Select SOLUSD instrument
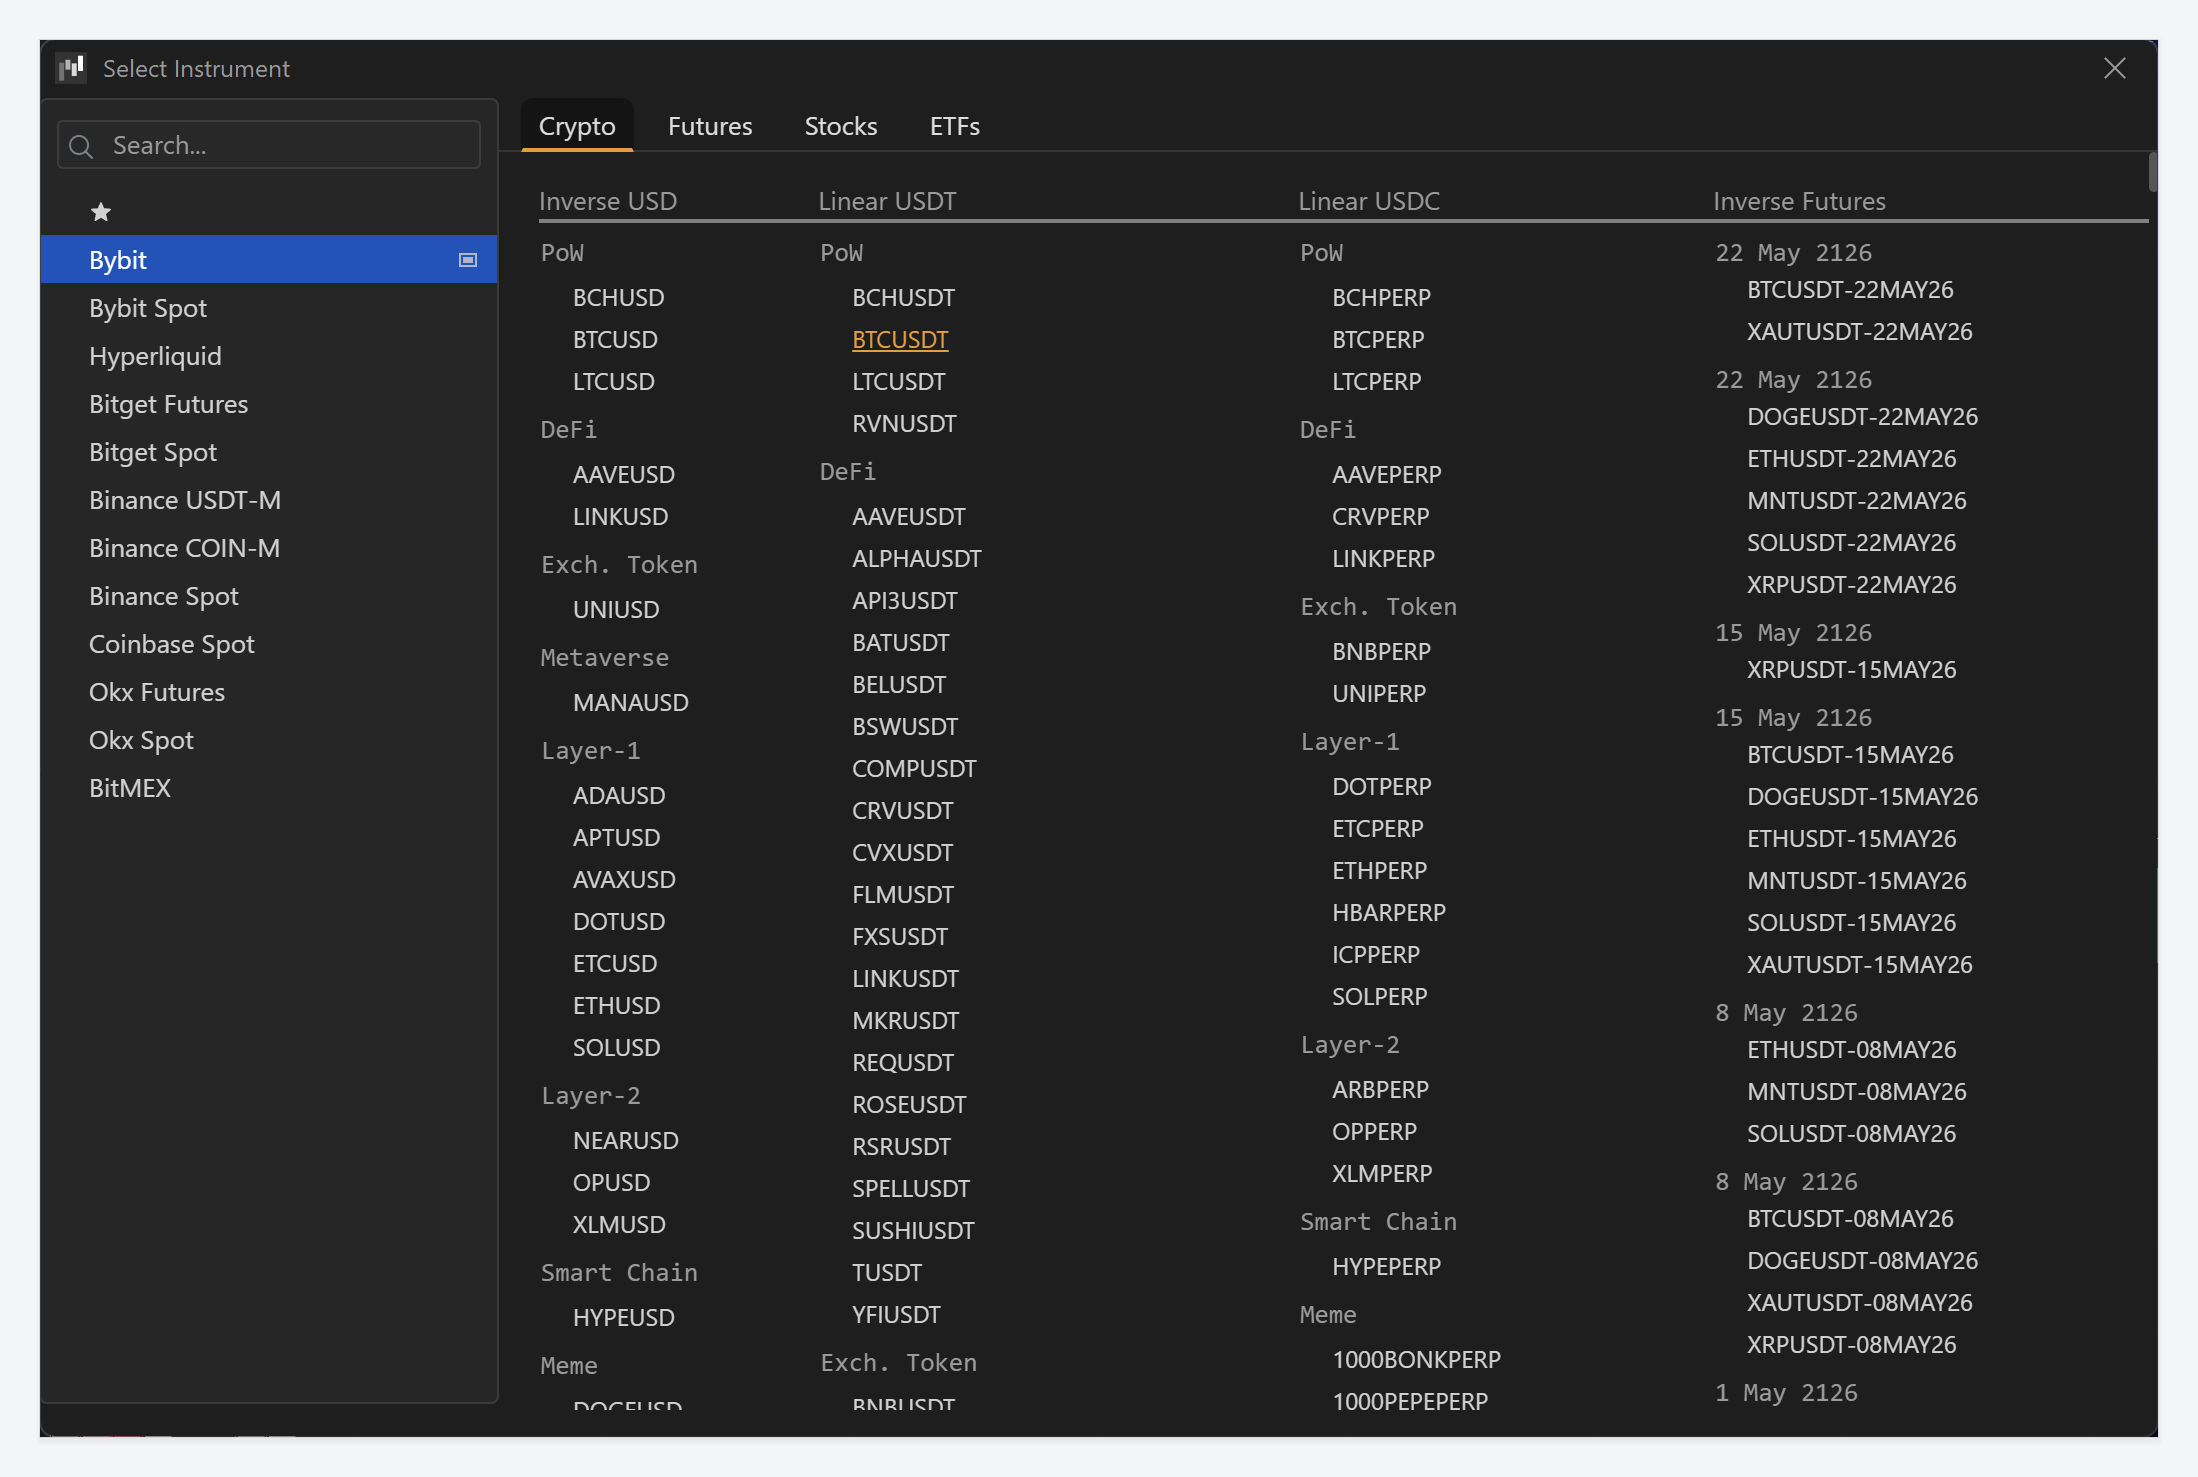 click(x=617, y=1048)
